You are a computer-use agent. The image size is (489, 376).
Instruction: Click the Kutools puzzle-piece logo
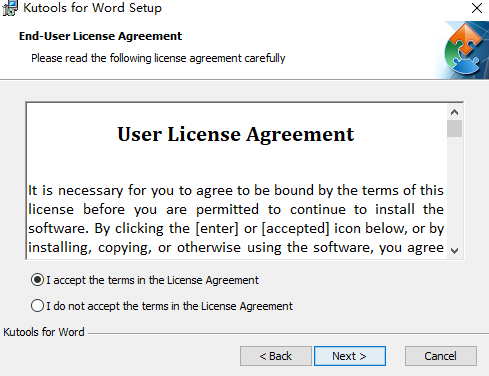(464, 50)
